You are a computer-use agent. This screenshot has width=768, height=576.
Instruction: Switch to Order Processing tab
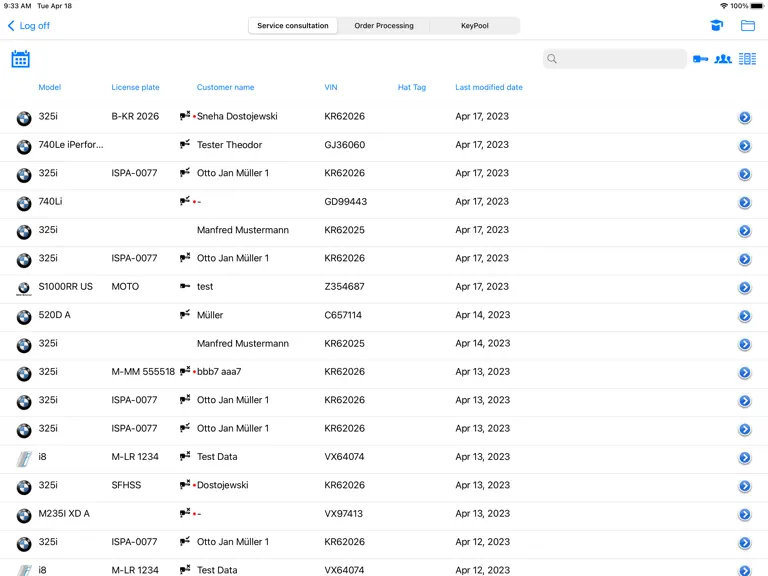[384, 25]
